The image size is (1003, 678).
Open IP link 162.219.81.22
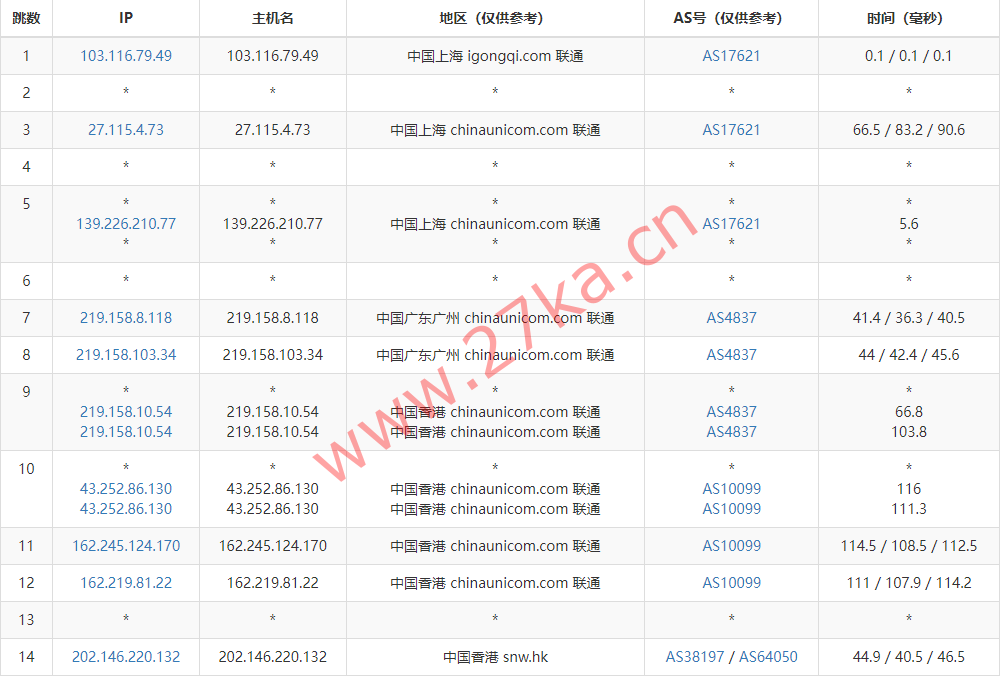click(126, 583)
